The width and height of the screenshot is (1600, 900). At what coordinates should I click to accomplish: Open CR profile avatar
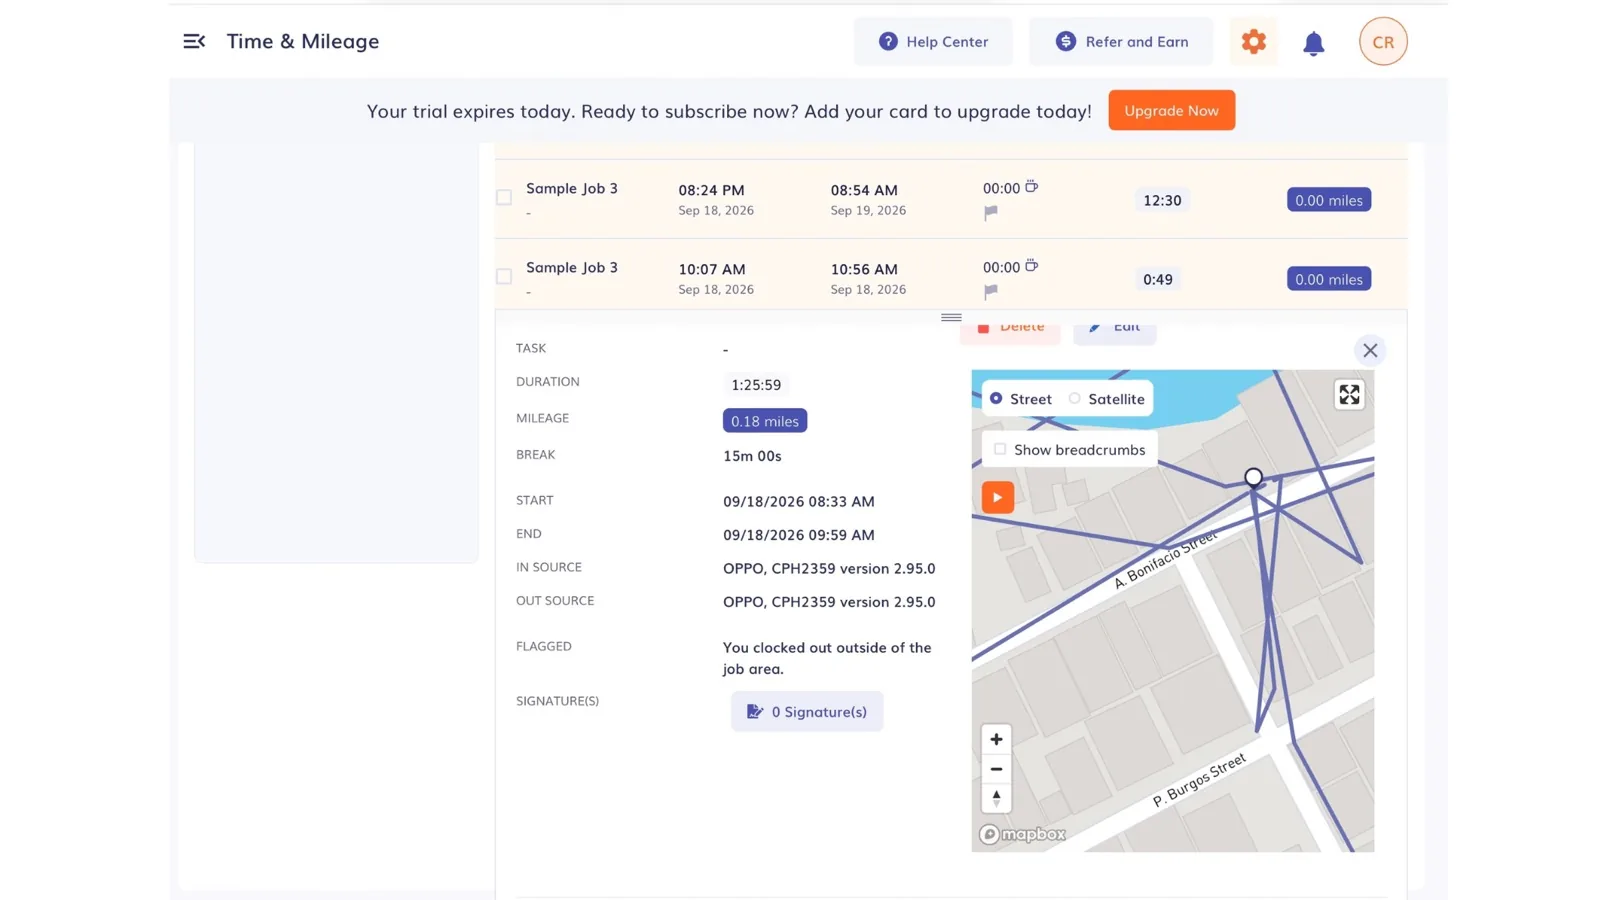point(1383,42)
